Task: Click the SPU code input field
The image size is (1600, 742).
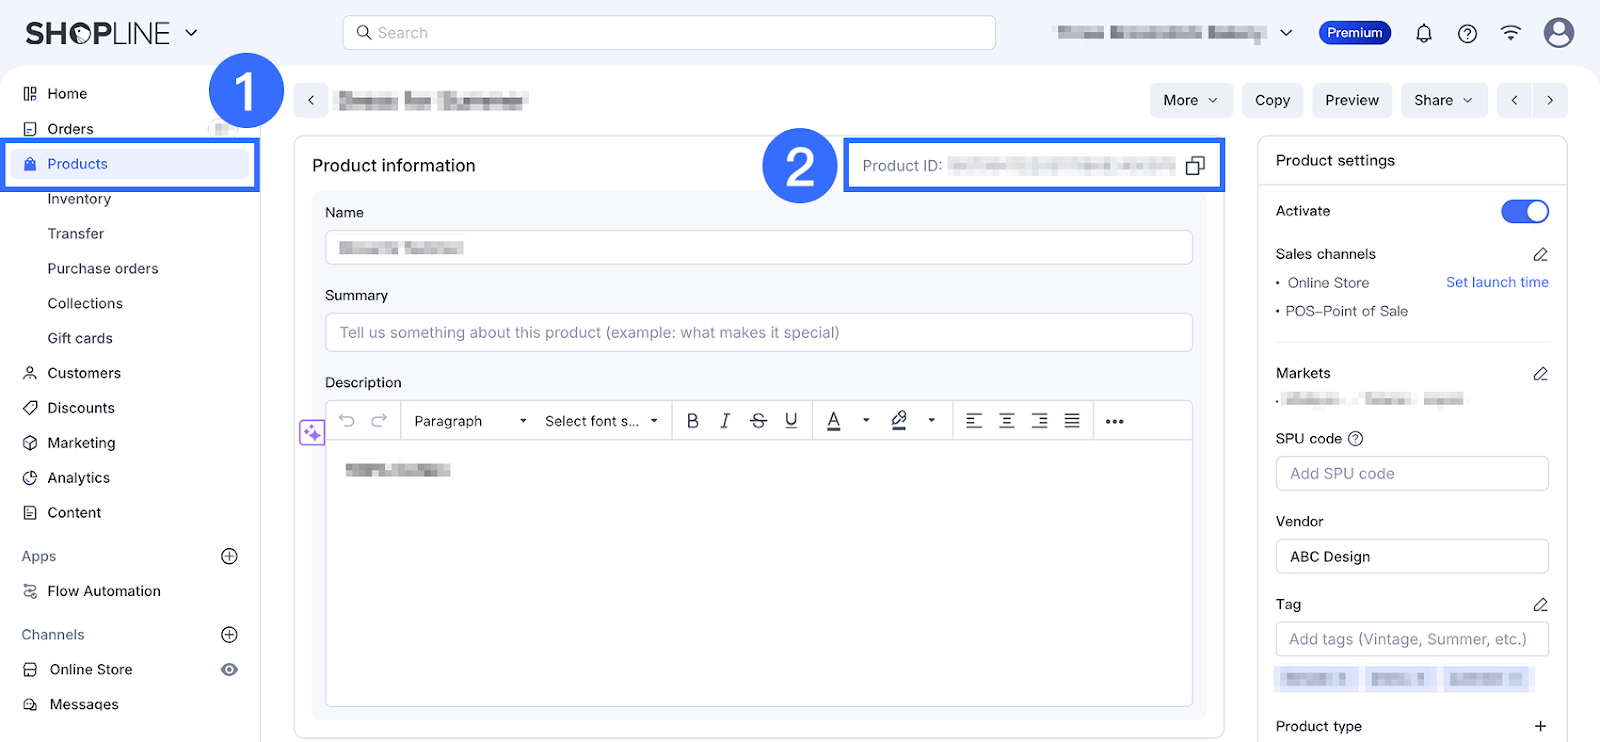Action: pyautogui.click(x=1411, y=474)
